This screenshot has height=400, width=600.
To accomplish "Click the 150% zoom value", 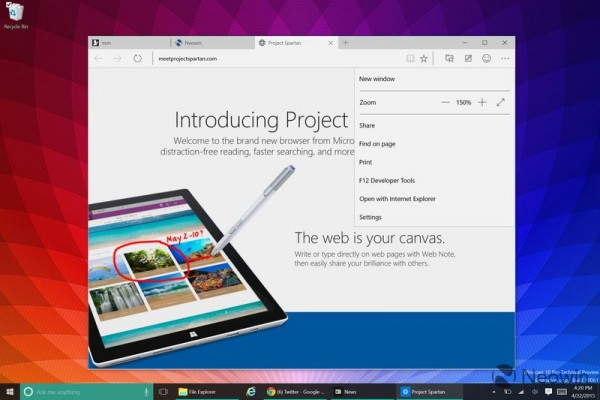I will click(463, 102).
